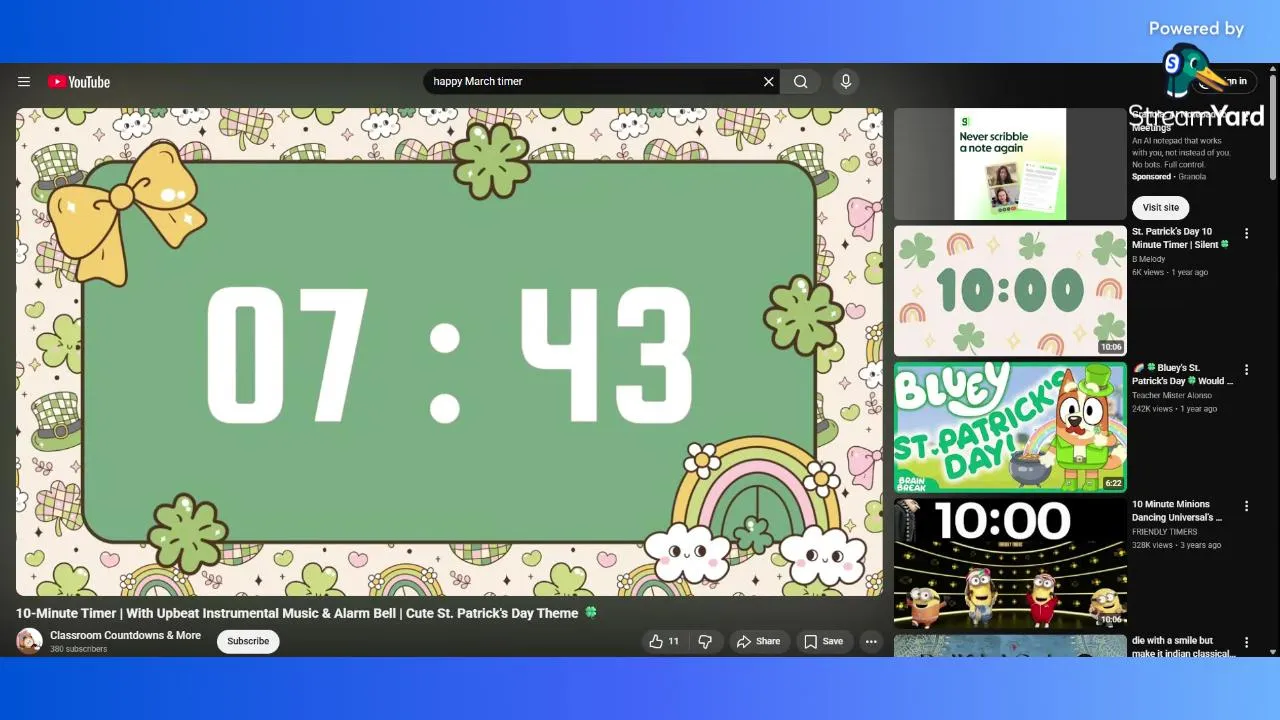Image resolution: width=1280 pixels, height=720 pixels.
Task: Open Teacher Mister Alonso channel name
Action: point(1171,395)
